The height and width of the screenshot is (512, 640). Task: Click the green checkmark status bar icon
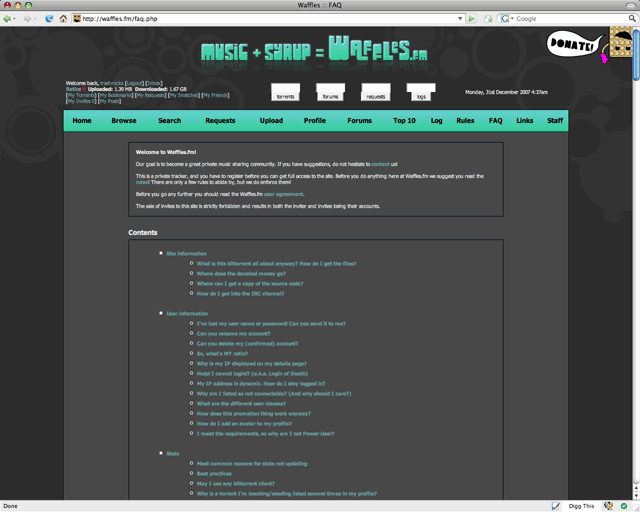(624, 506)
